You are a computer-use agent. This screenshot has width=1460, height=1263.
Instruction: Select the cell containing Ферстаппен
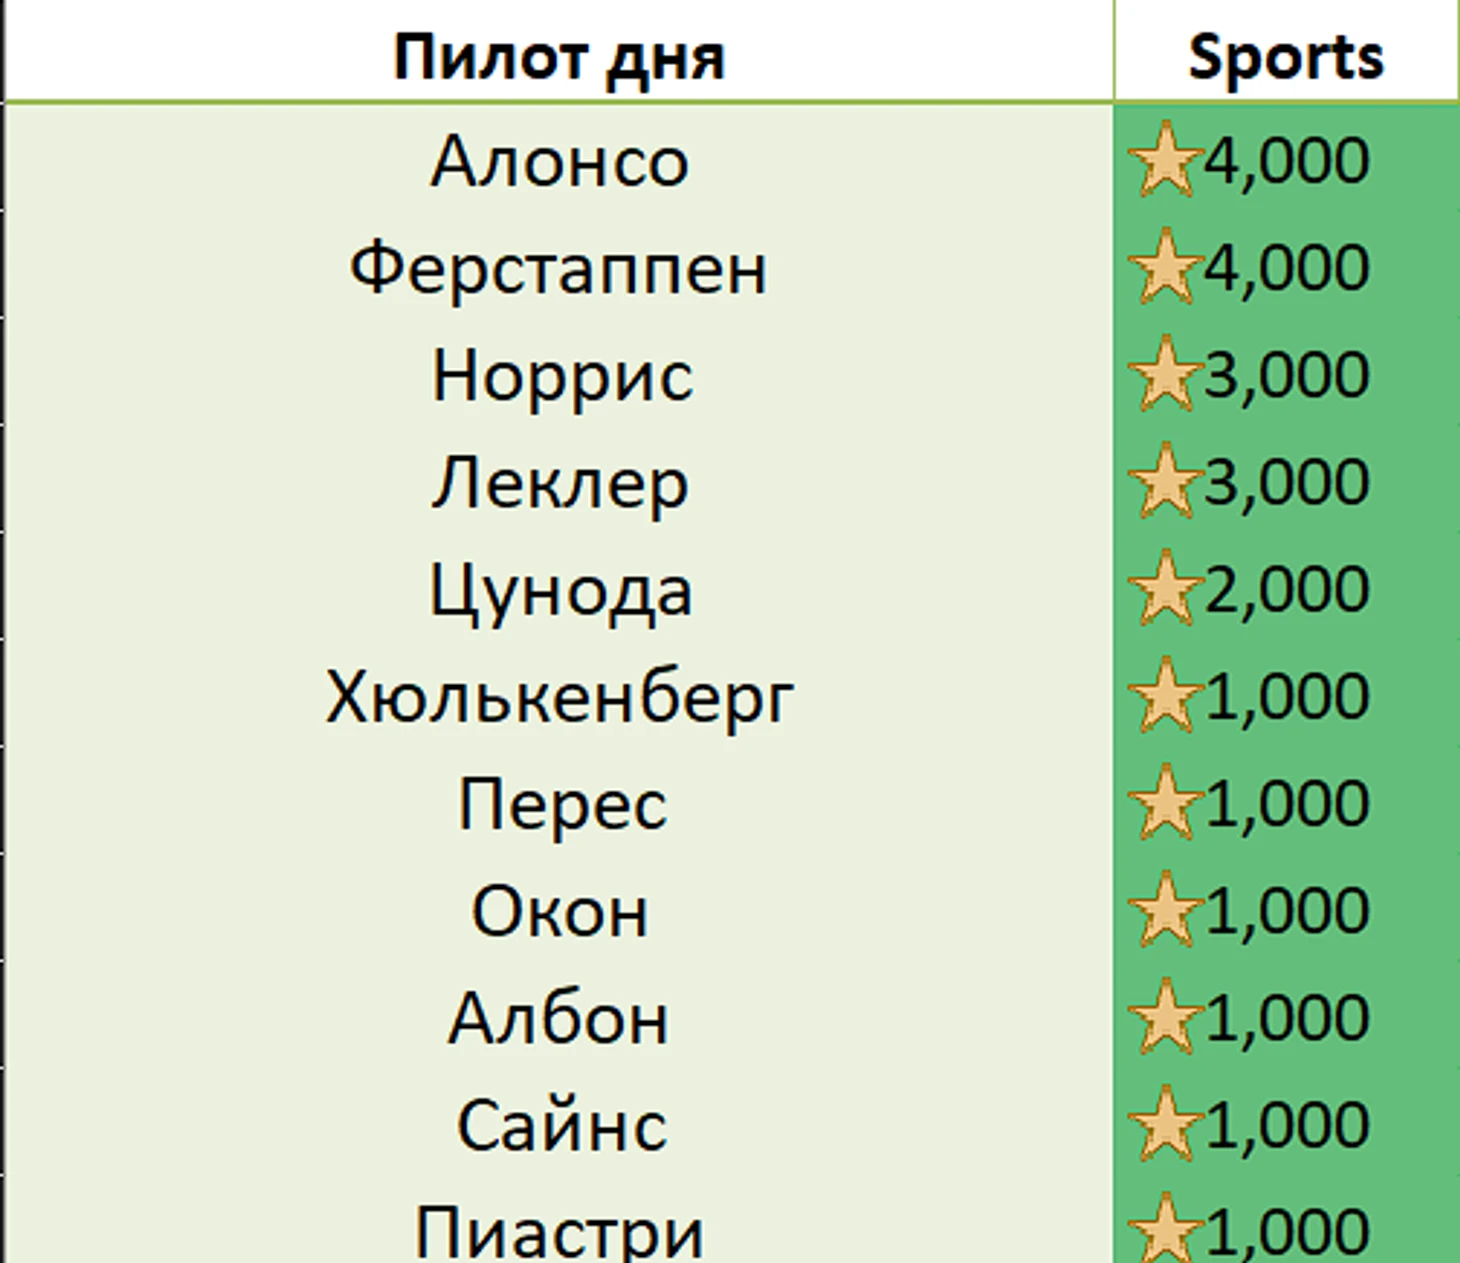click(559, 268)
